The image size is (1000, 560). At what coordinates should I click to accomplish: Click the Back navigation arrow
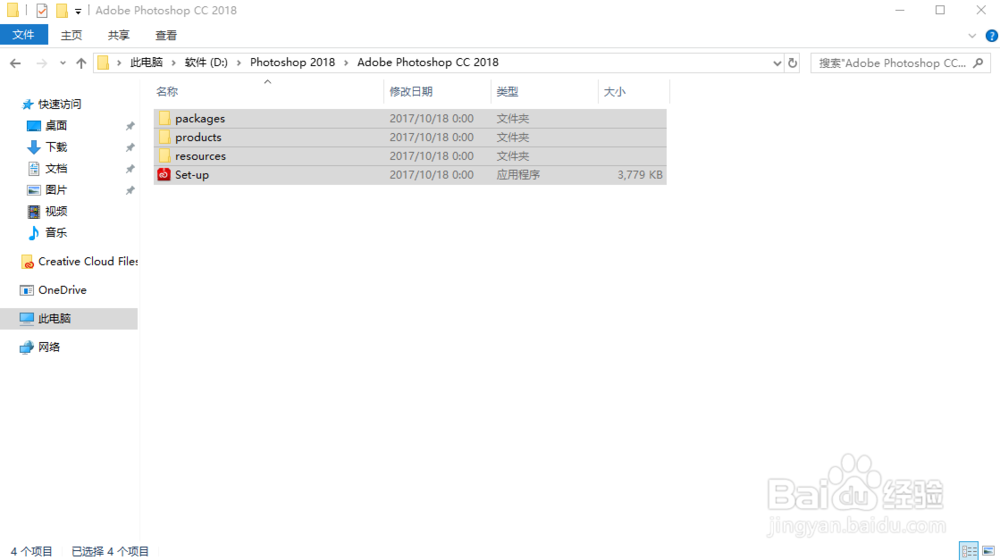click(15, 63)
